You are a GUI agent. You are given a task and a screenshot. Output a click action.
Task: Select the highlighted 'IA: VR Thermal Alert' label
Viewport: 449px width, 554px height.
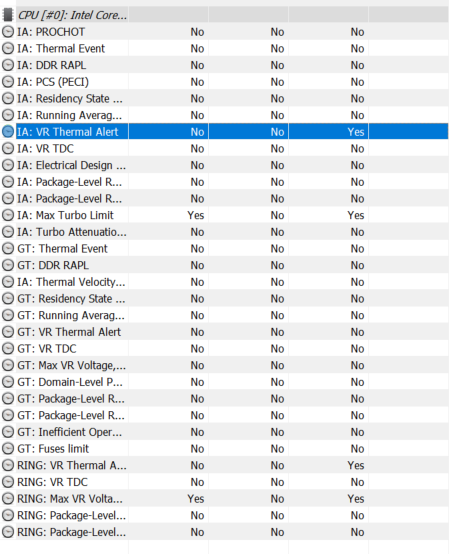tap(68, 132)
